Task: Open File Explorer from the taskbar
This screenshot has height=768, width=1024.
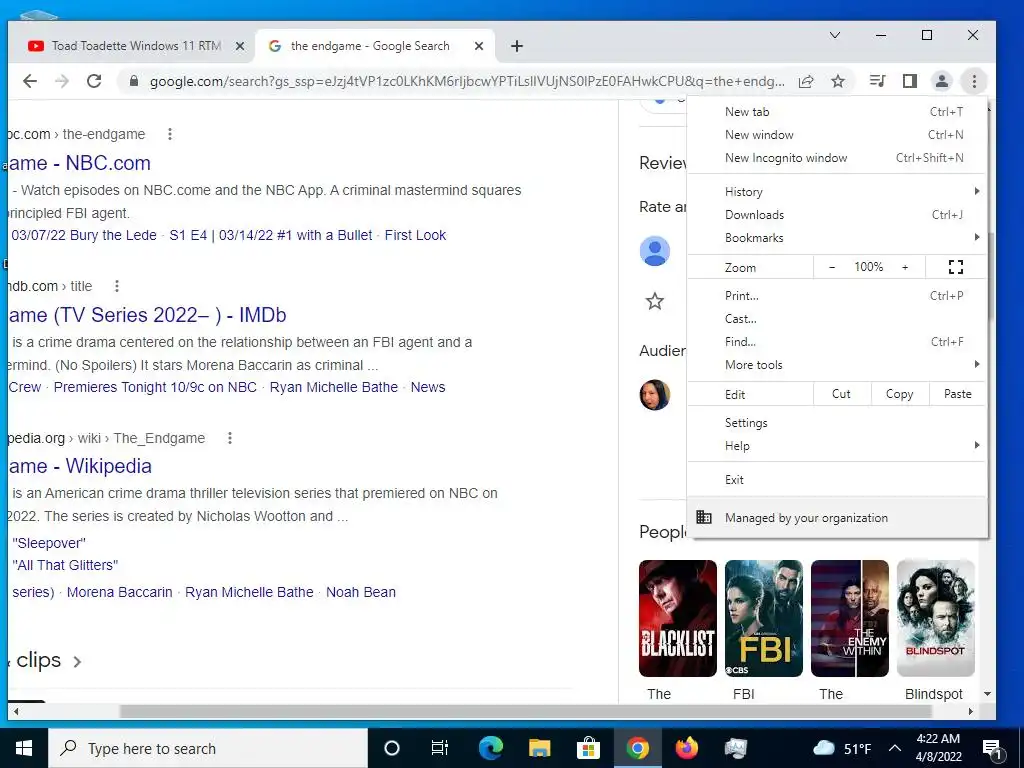Action: [x=539, y=748]
